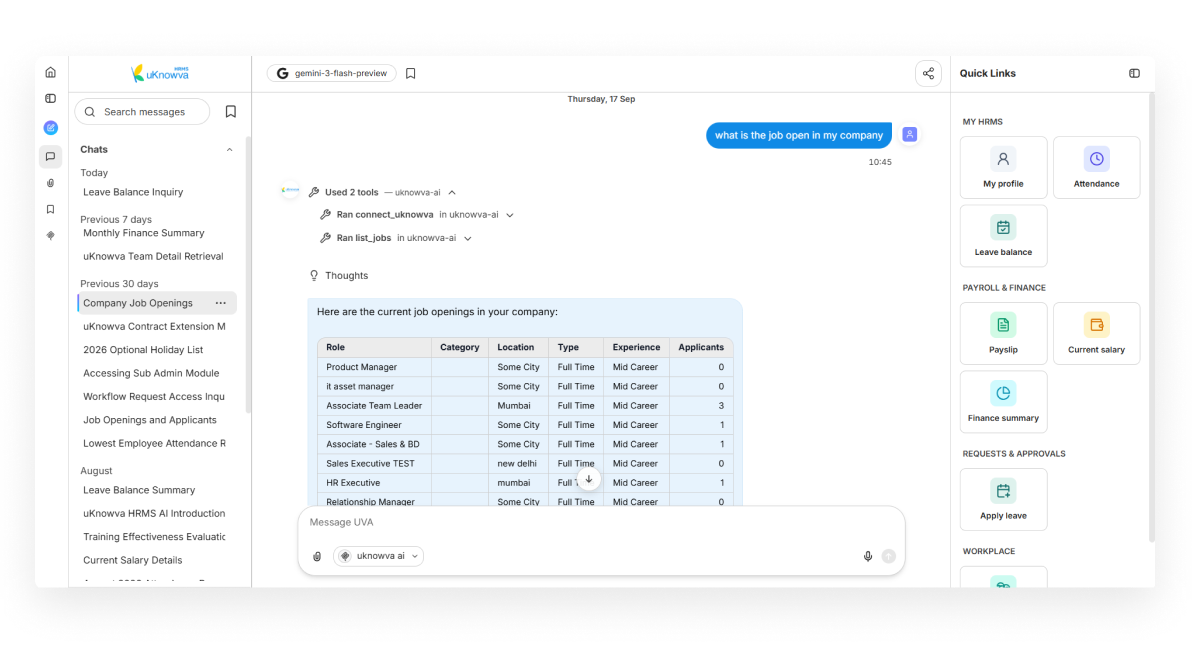1192x646 pixels.
Task: Click the send message arrow button
Action: [x=888, y=556]
